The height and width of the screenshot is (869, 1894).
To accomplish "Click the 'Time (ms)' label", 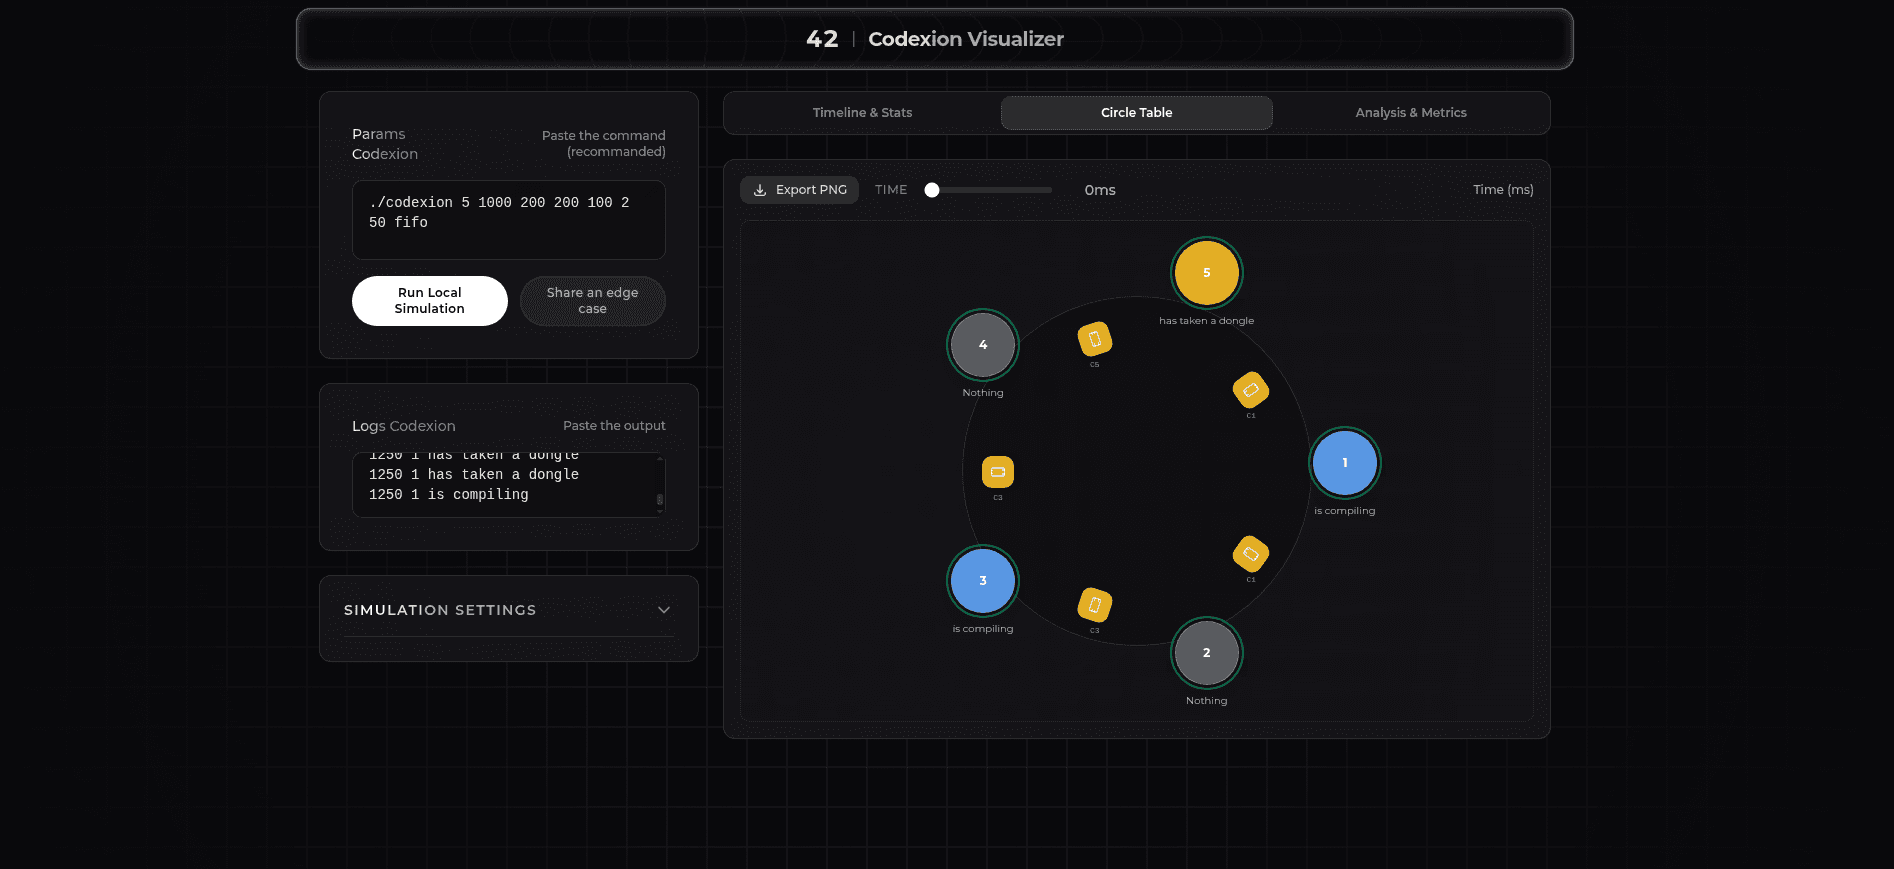I will pos(1503,190).
